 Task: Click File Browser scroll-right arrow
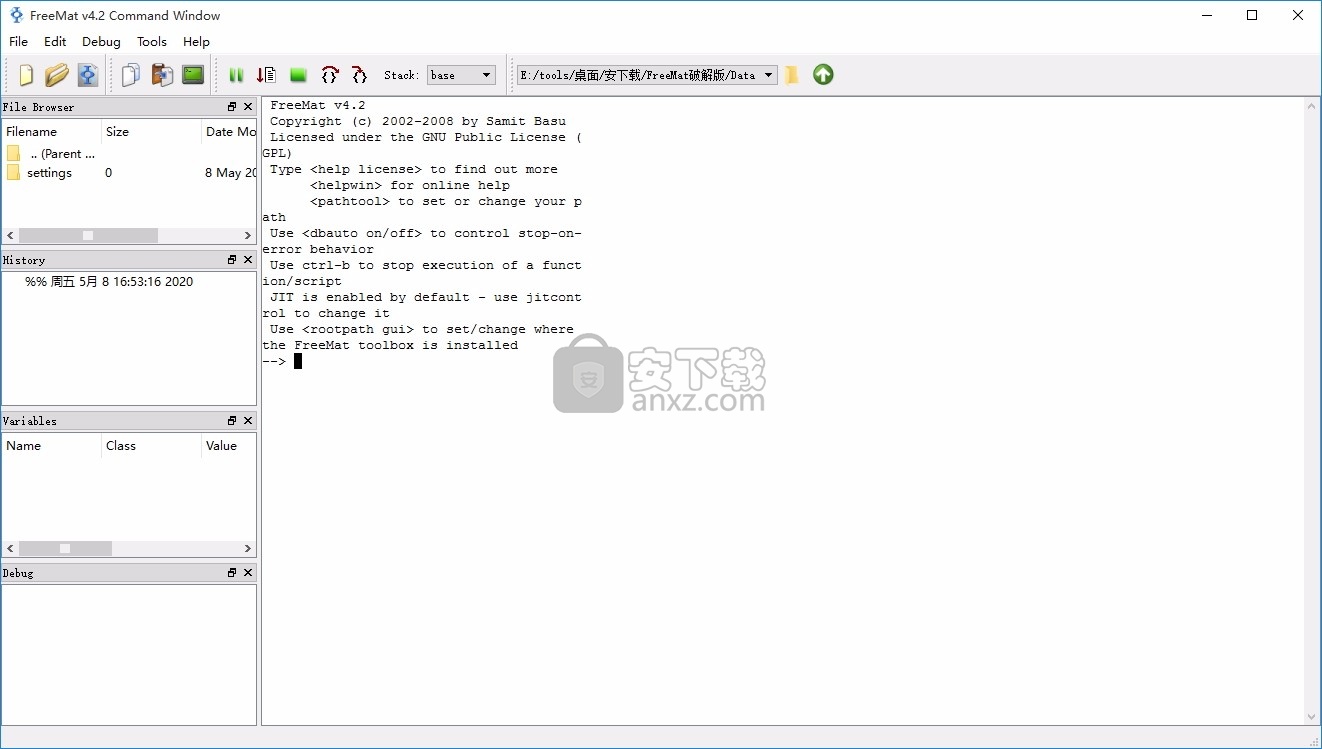[x=249, y=236]
